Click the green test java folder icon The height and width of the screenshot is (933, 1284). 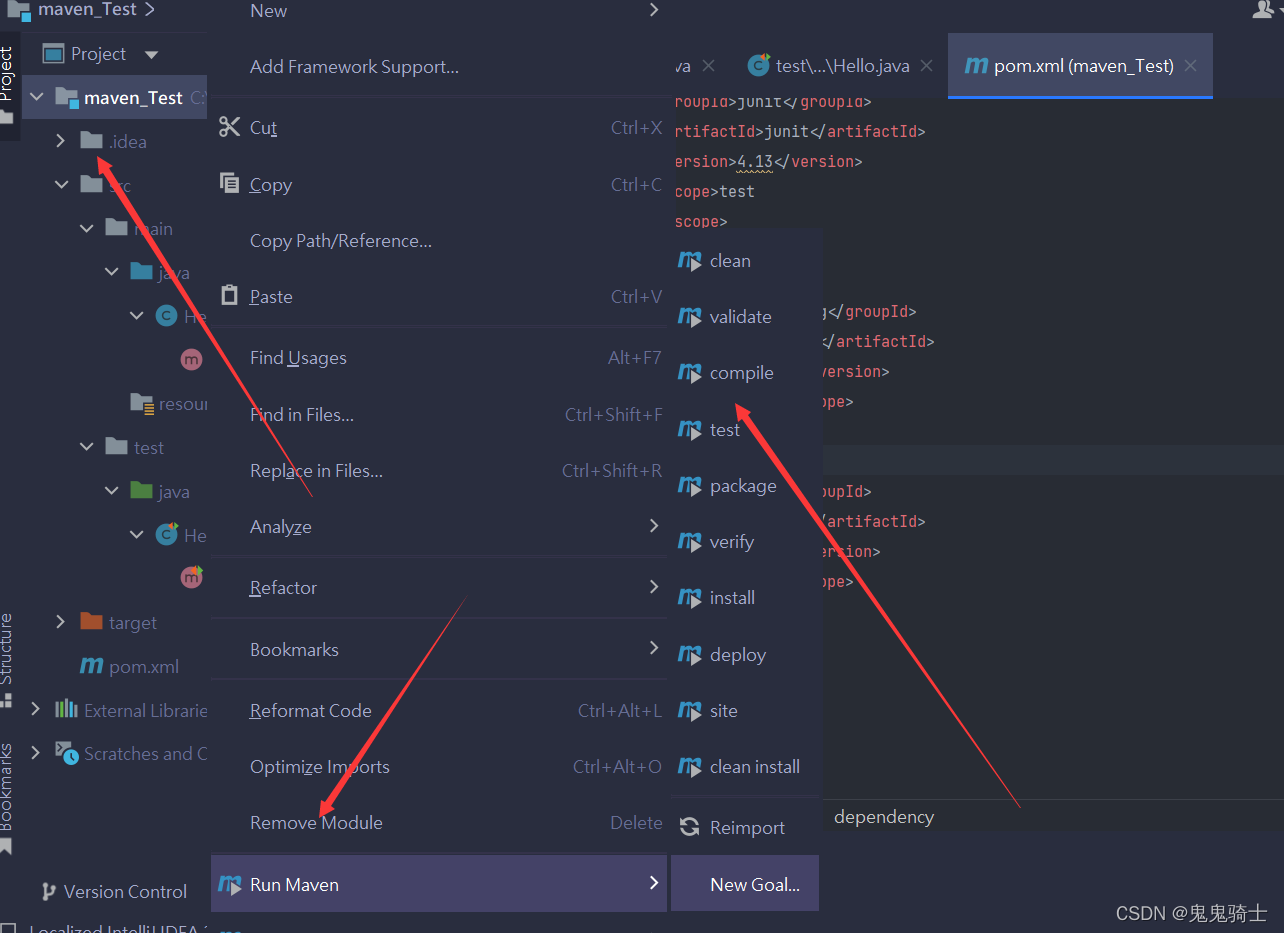point(141,491)
